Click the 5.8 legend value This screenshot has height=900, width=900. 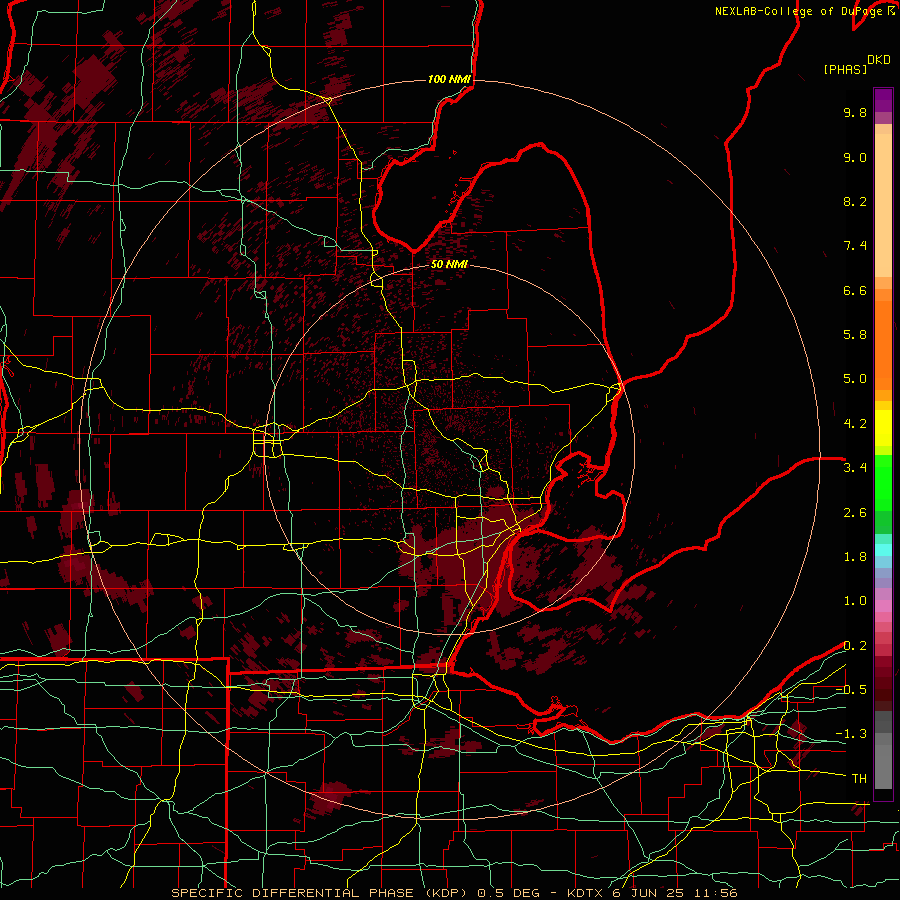(855, 335)
